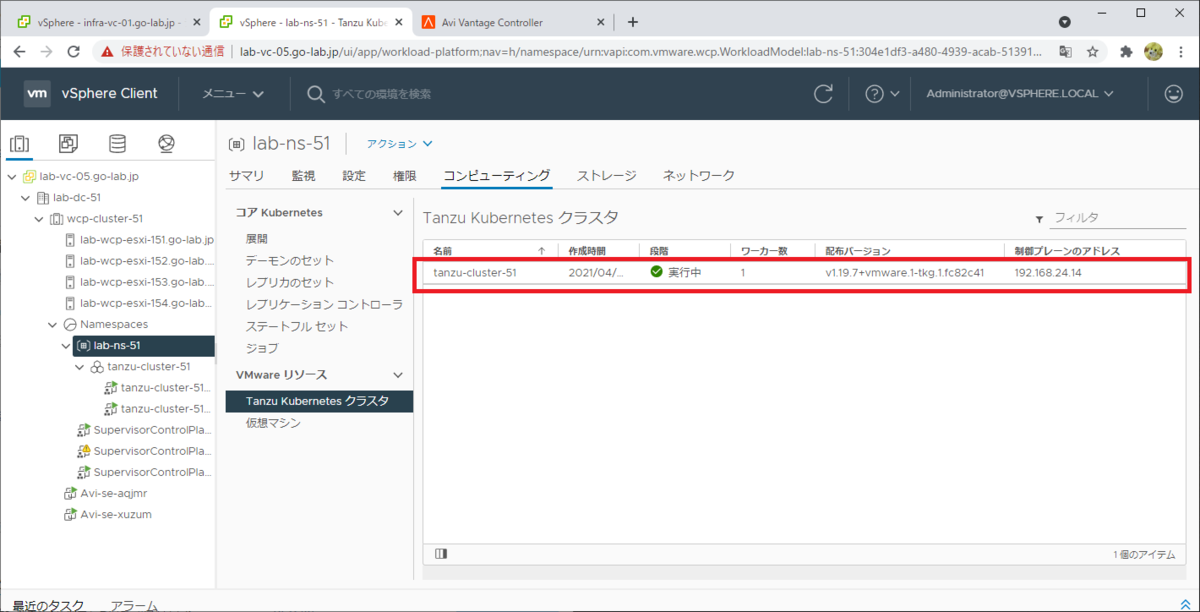Open Chrome extensions puzzle icon
This screenshot has height=612, width=1200.
1126,51
